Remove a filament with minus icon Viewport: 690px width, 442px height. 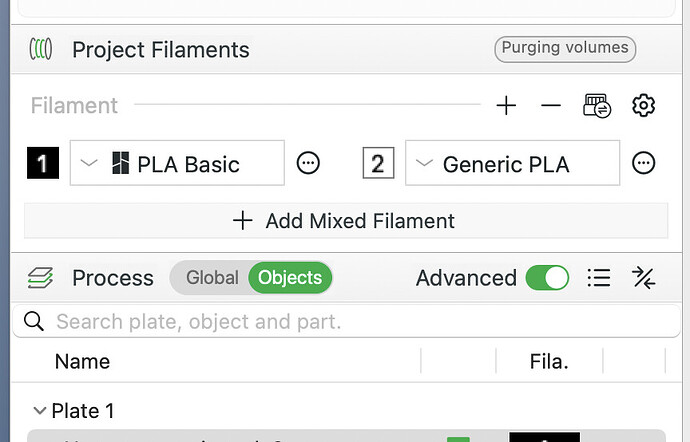tap(551, 106)
